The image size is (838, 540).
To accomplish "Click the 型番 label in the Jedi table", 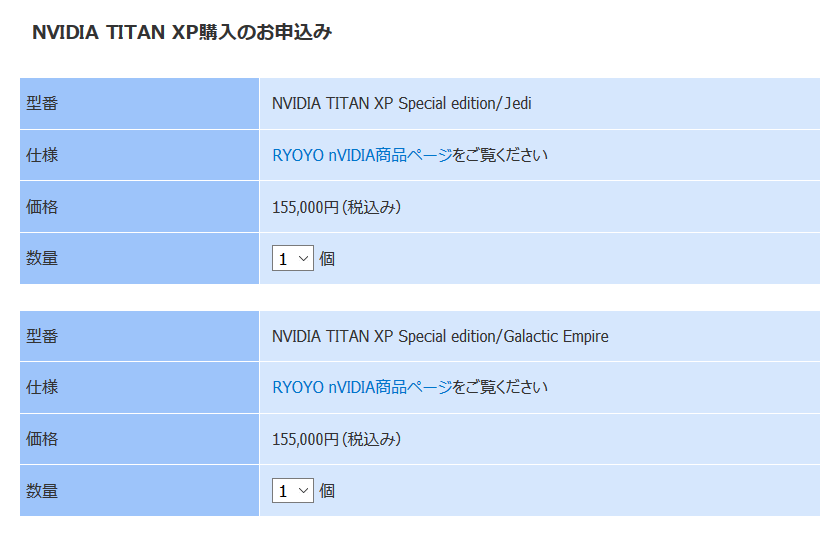I will tap(42, 103).
